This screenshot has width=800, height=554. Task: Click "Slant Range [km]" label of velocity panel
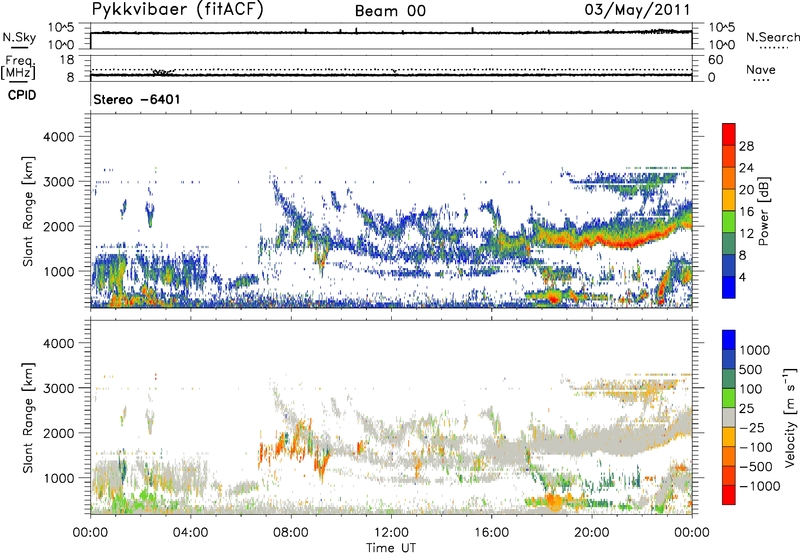coord(28,418)
